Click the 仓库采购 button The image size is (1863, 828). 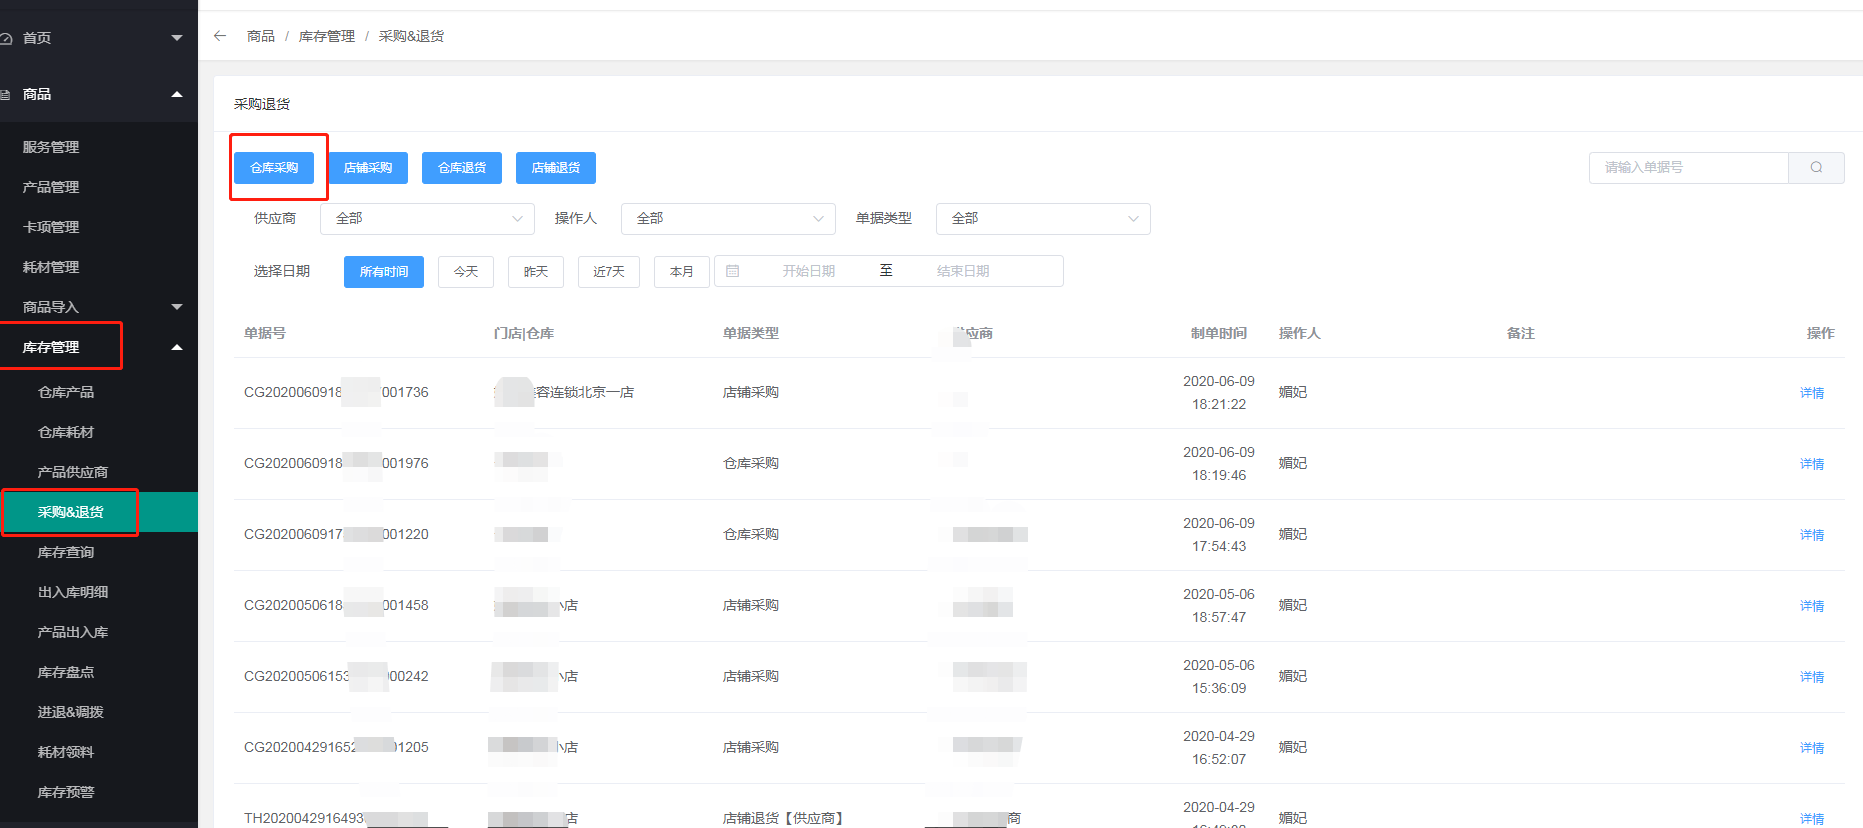pos(274,168)
